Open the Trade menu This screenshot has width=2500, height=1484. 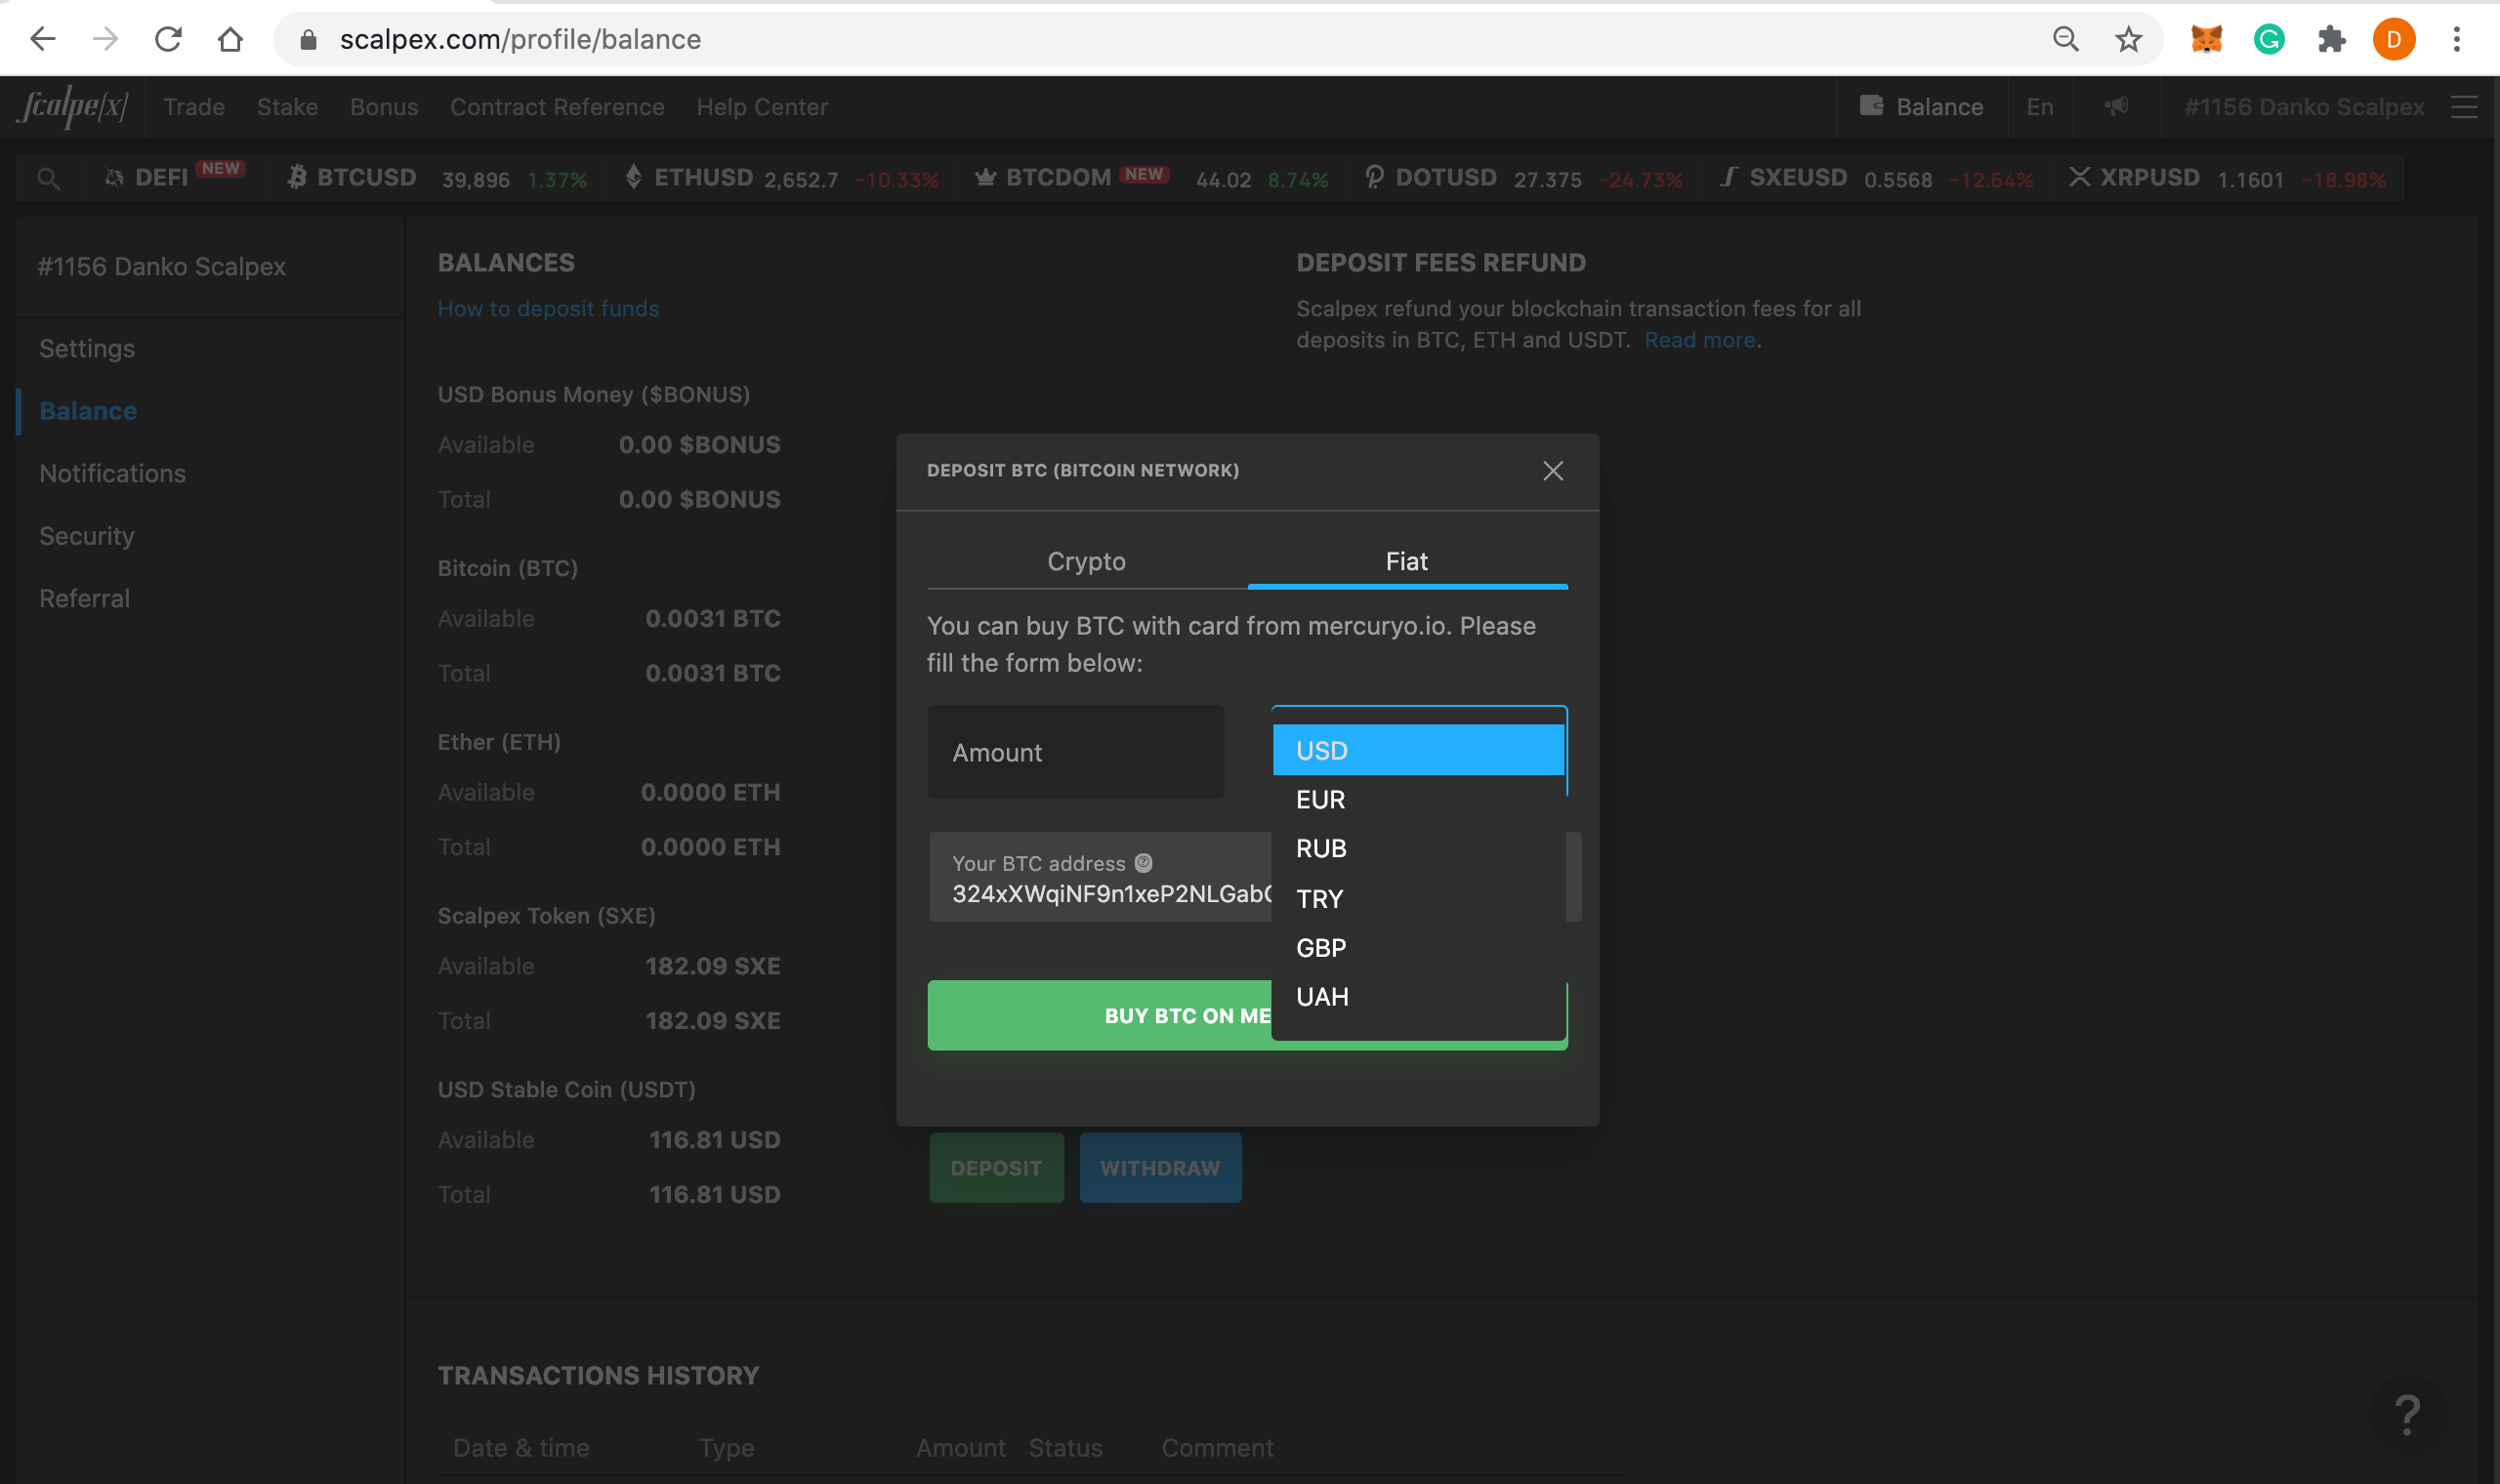click(194, 107)
